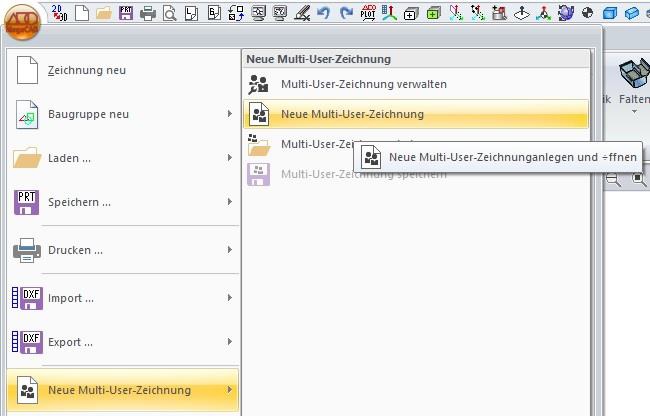This screenshot has width=650, height=416.
Task: Open the Import menu entry
Action: [x=120, y=297]
